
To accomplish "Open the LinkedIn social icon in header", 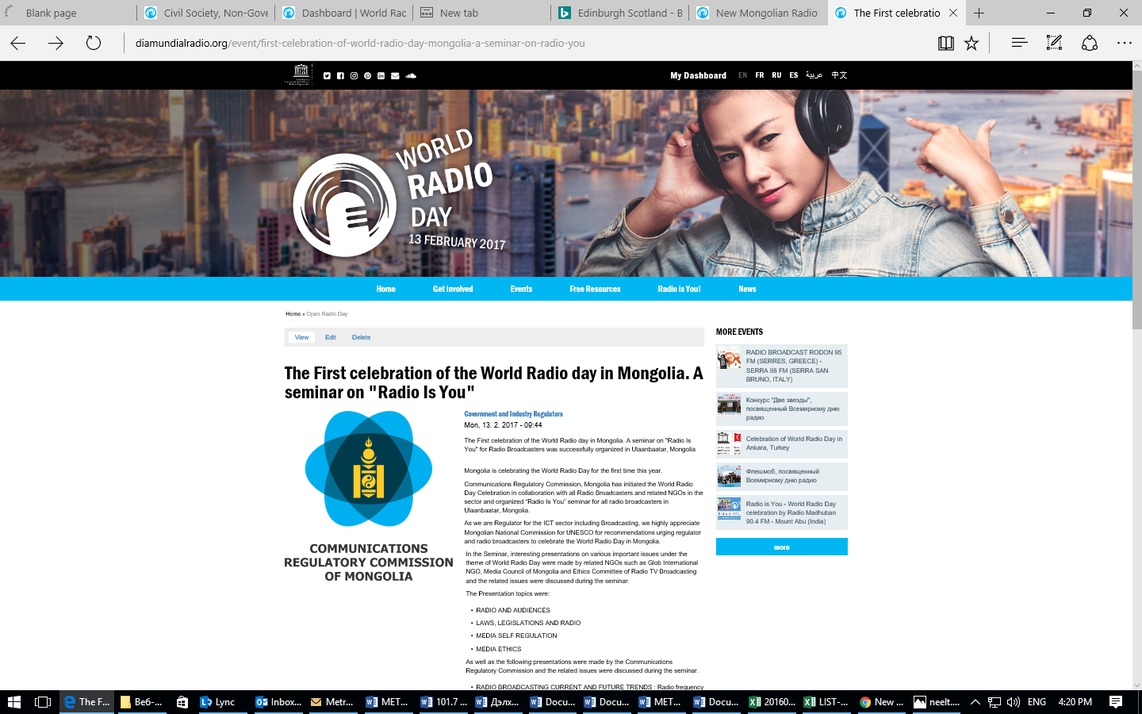I will (381, 76).
